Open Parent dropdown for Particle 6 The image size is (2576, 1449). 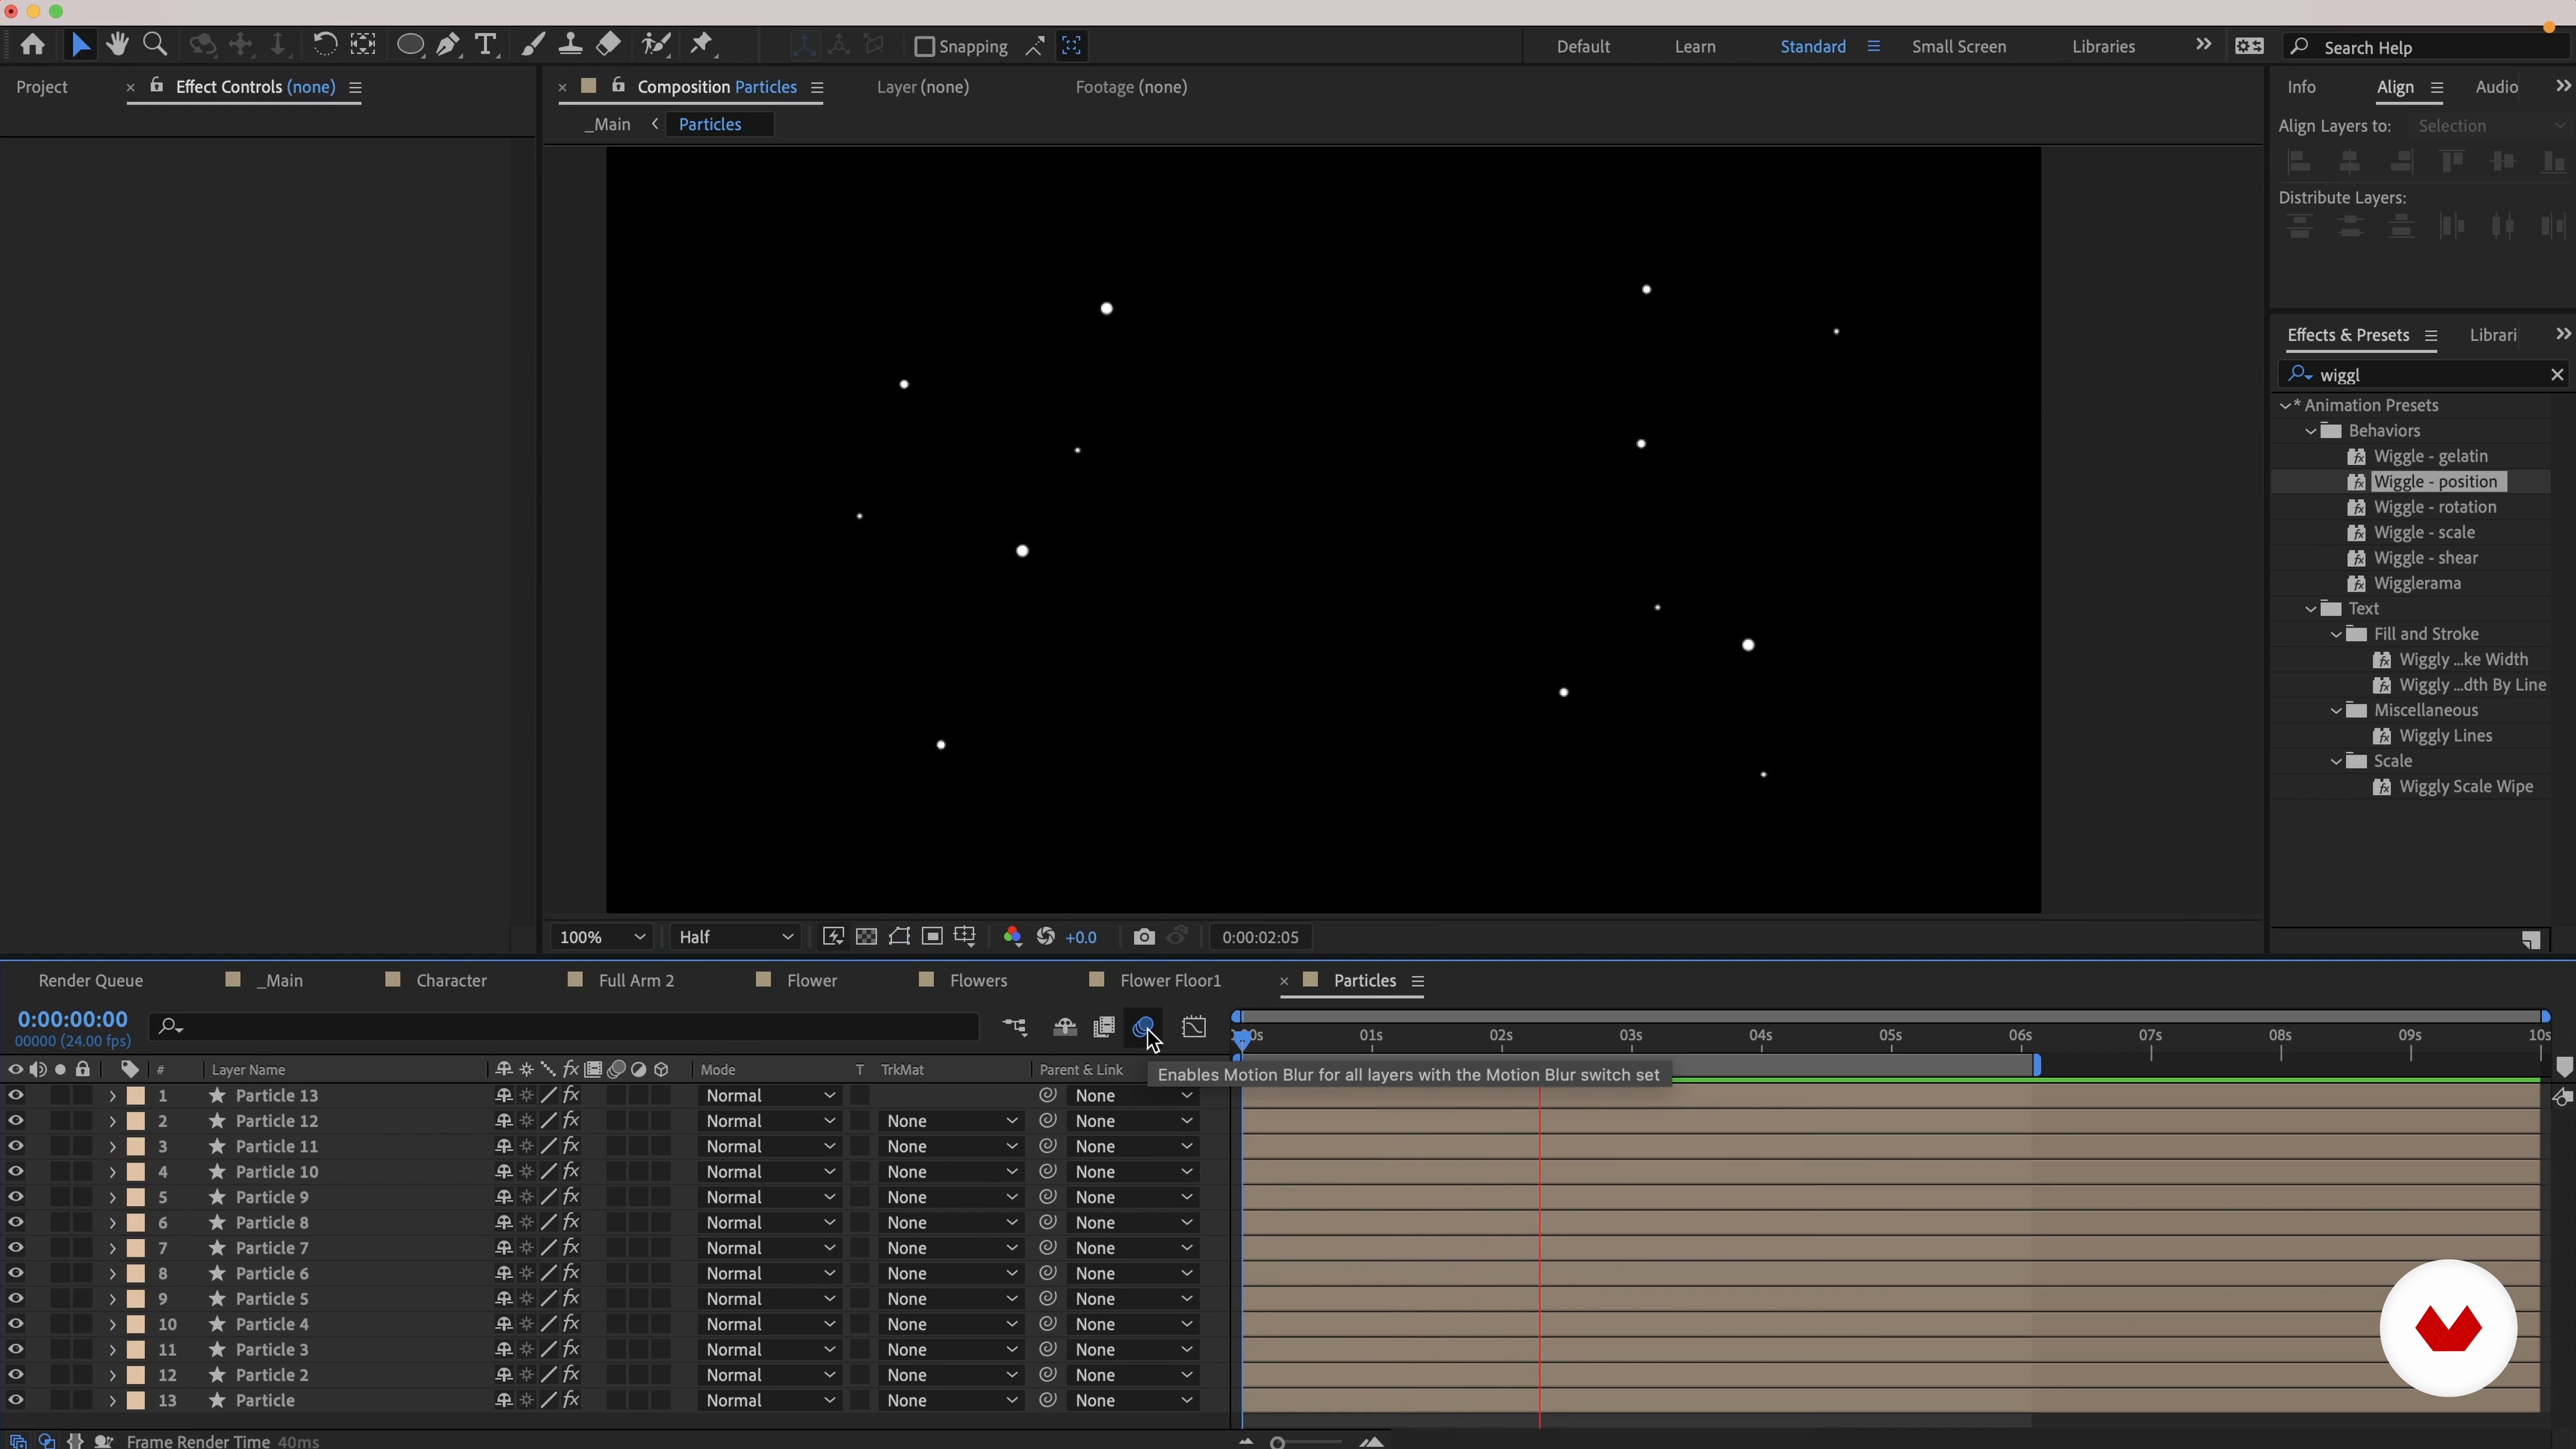1133,1273
